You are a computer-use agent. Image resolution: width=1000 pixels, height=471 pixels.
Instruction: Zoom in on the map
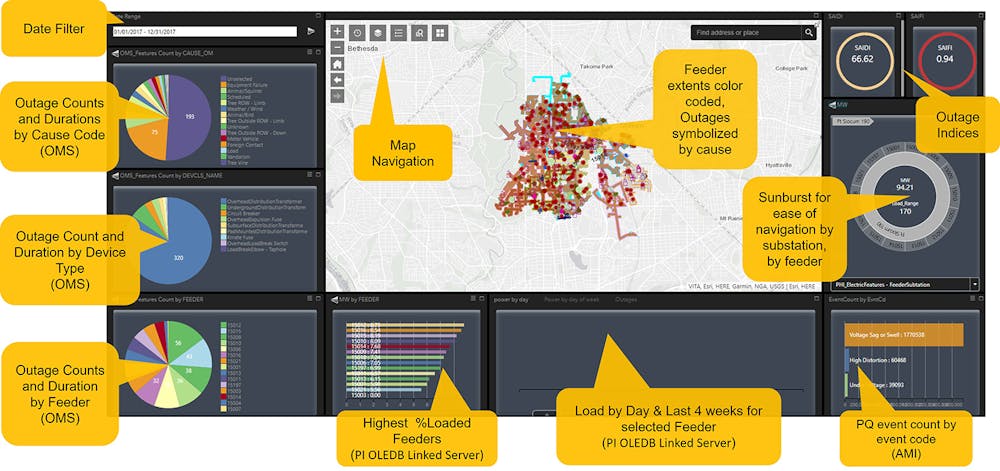pyautogui.click(x=337, y=31)
